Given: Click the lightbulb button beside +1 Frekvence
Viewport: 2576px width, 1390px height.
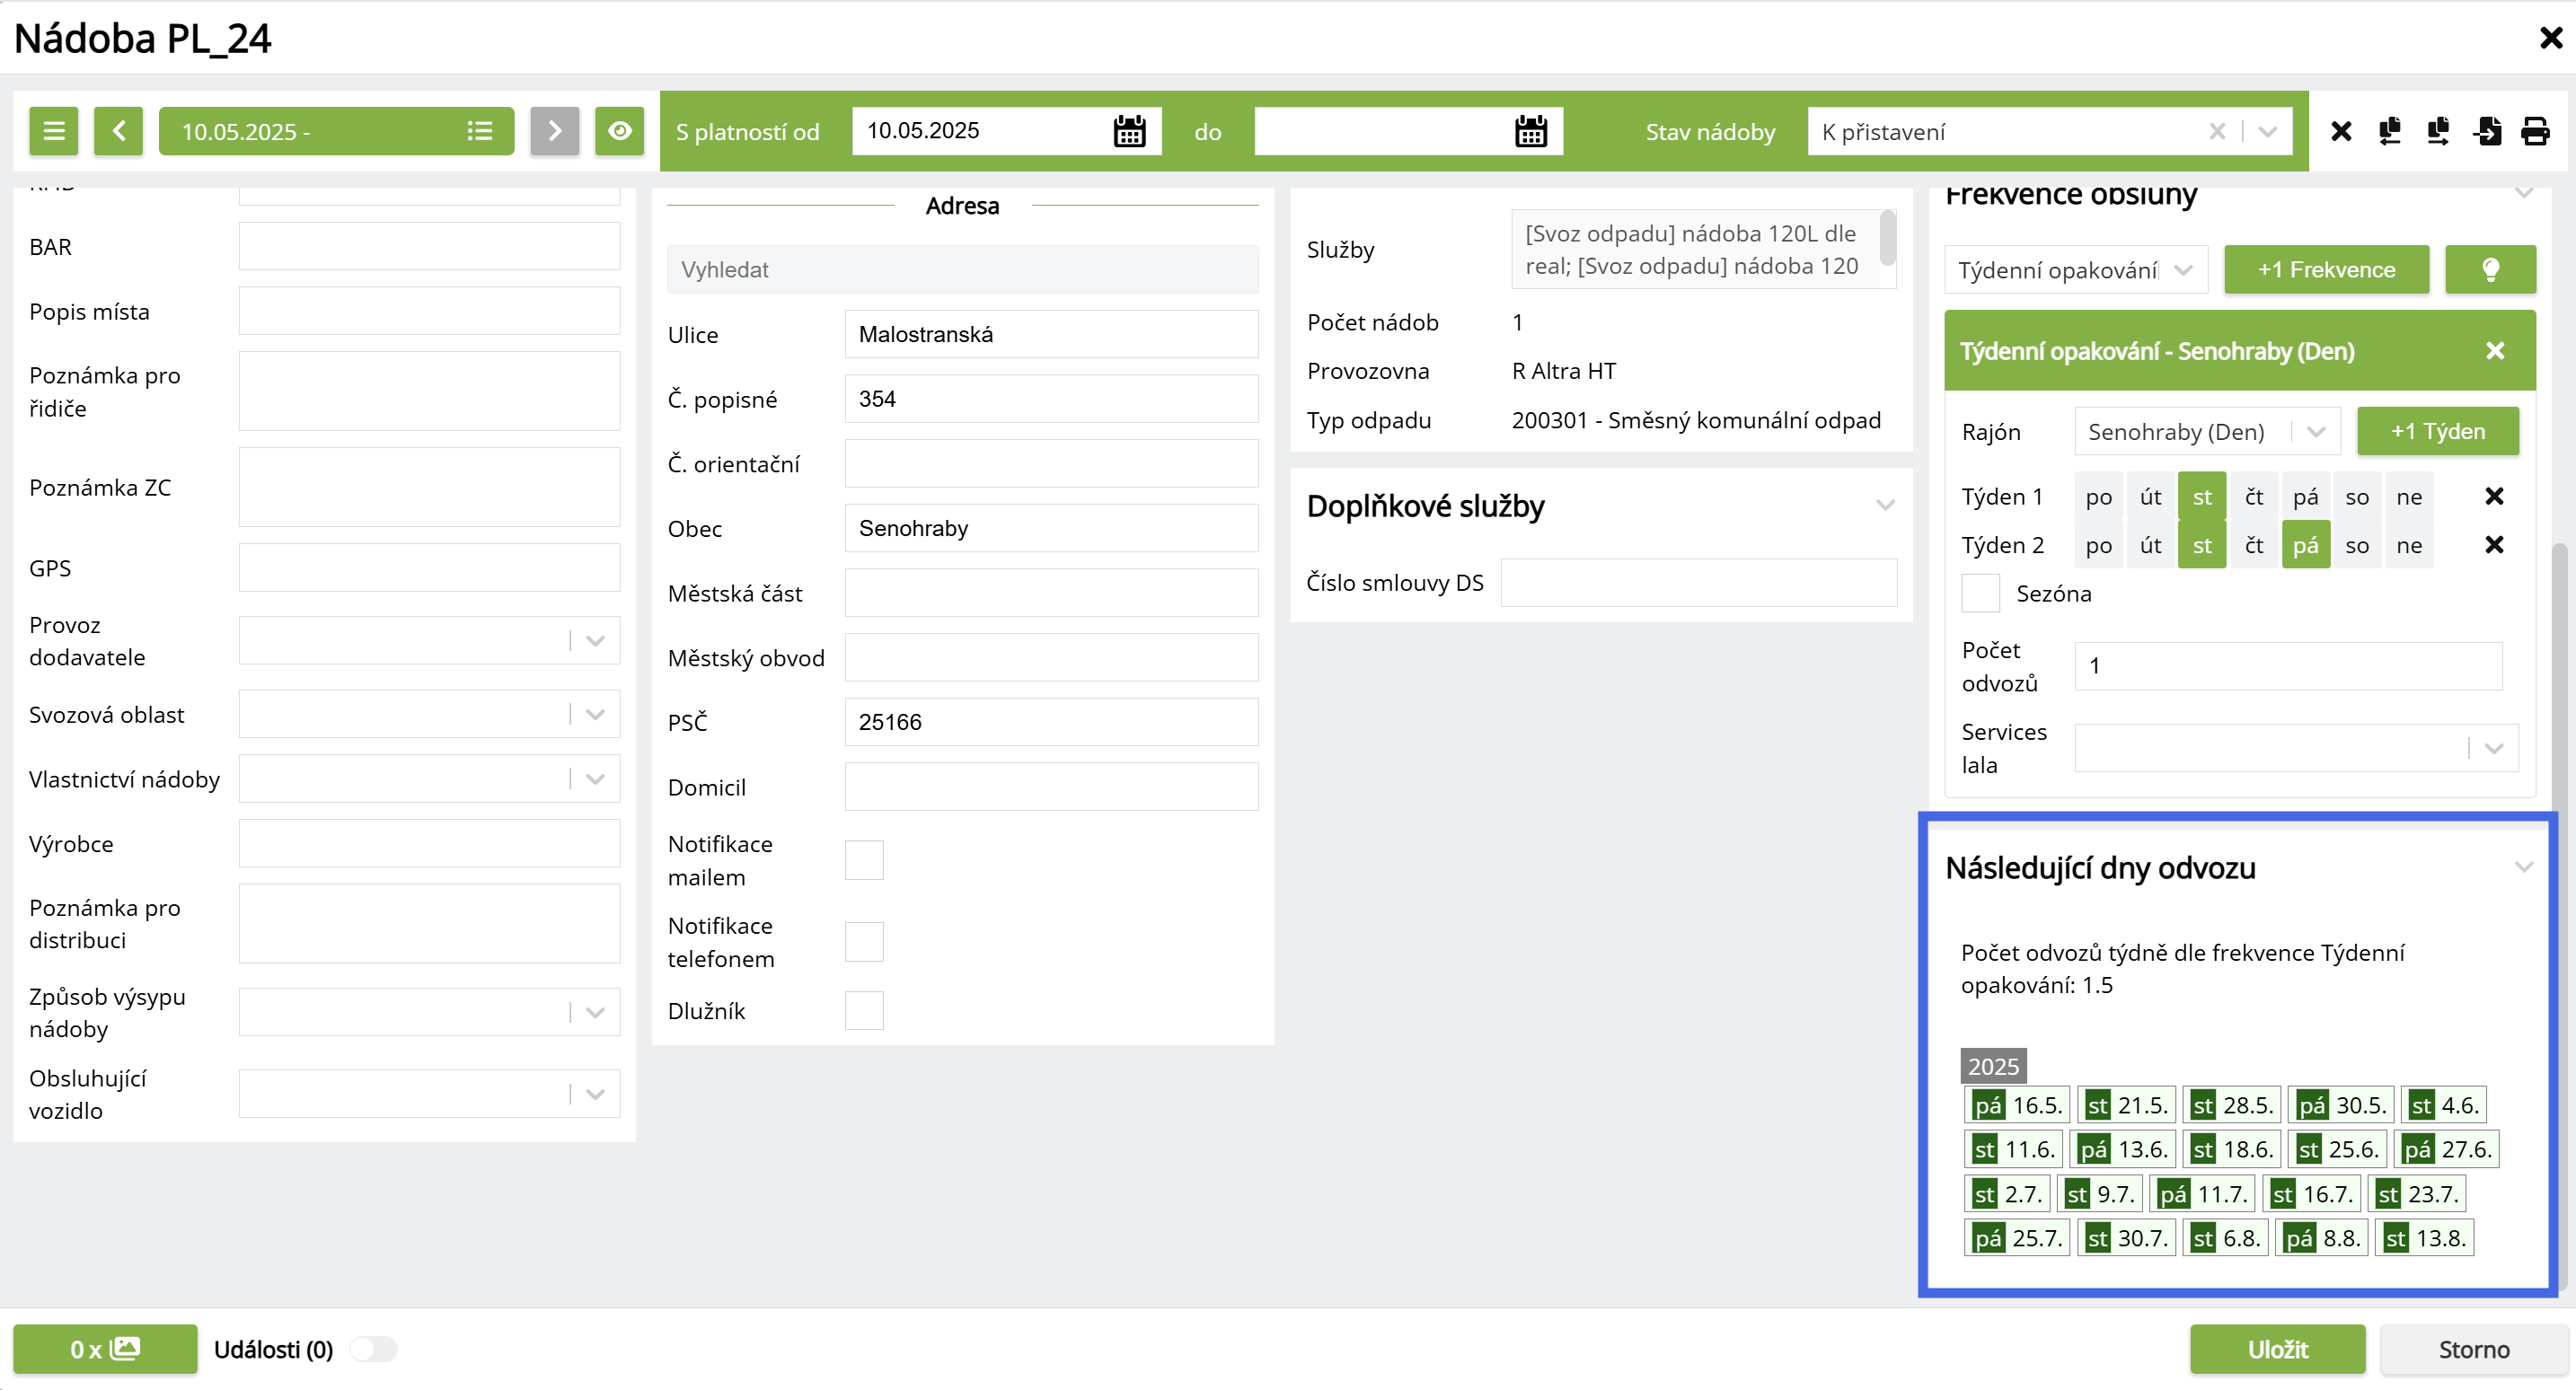Looking at the screenshot, I should point(2490,269).
